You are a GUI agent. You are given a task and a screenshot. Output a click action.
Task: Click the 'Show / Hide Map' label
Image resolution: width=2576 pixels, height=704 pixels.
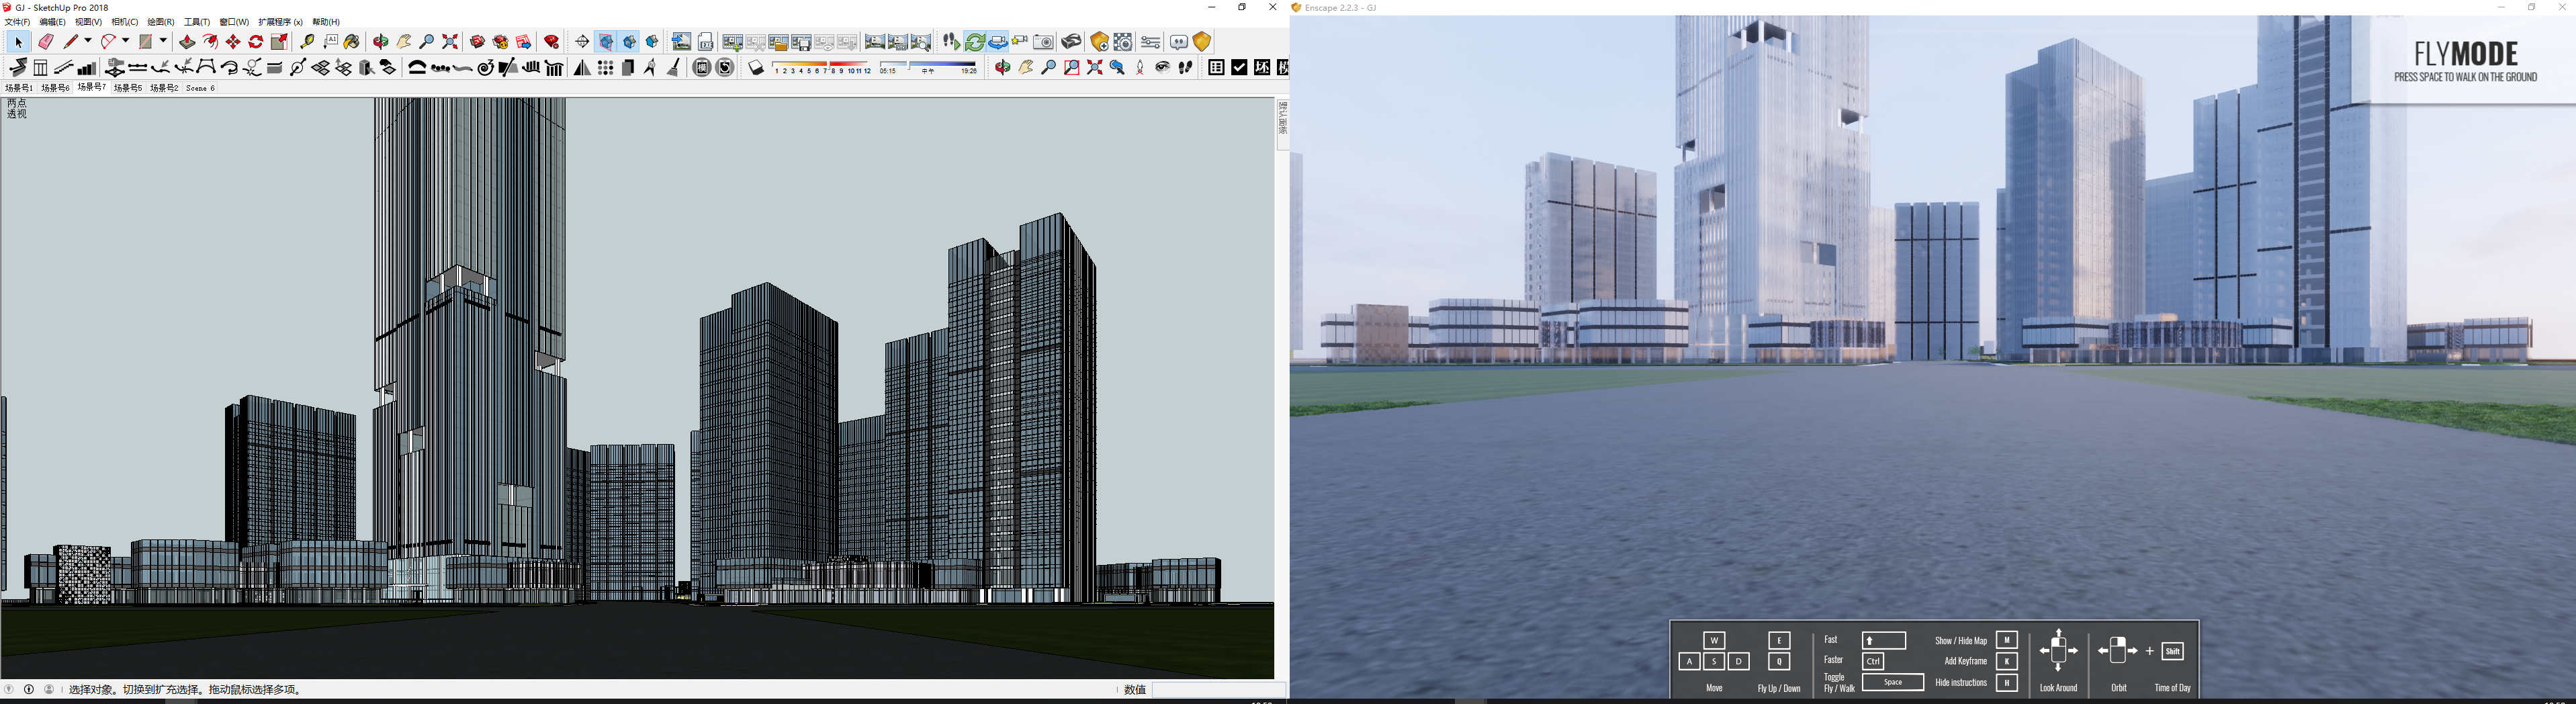[x=1961, y=641]
